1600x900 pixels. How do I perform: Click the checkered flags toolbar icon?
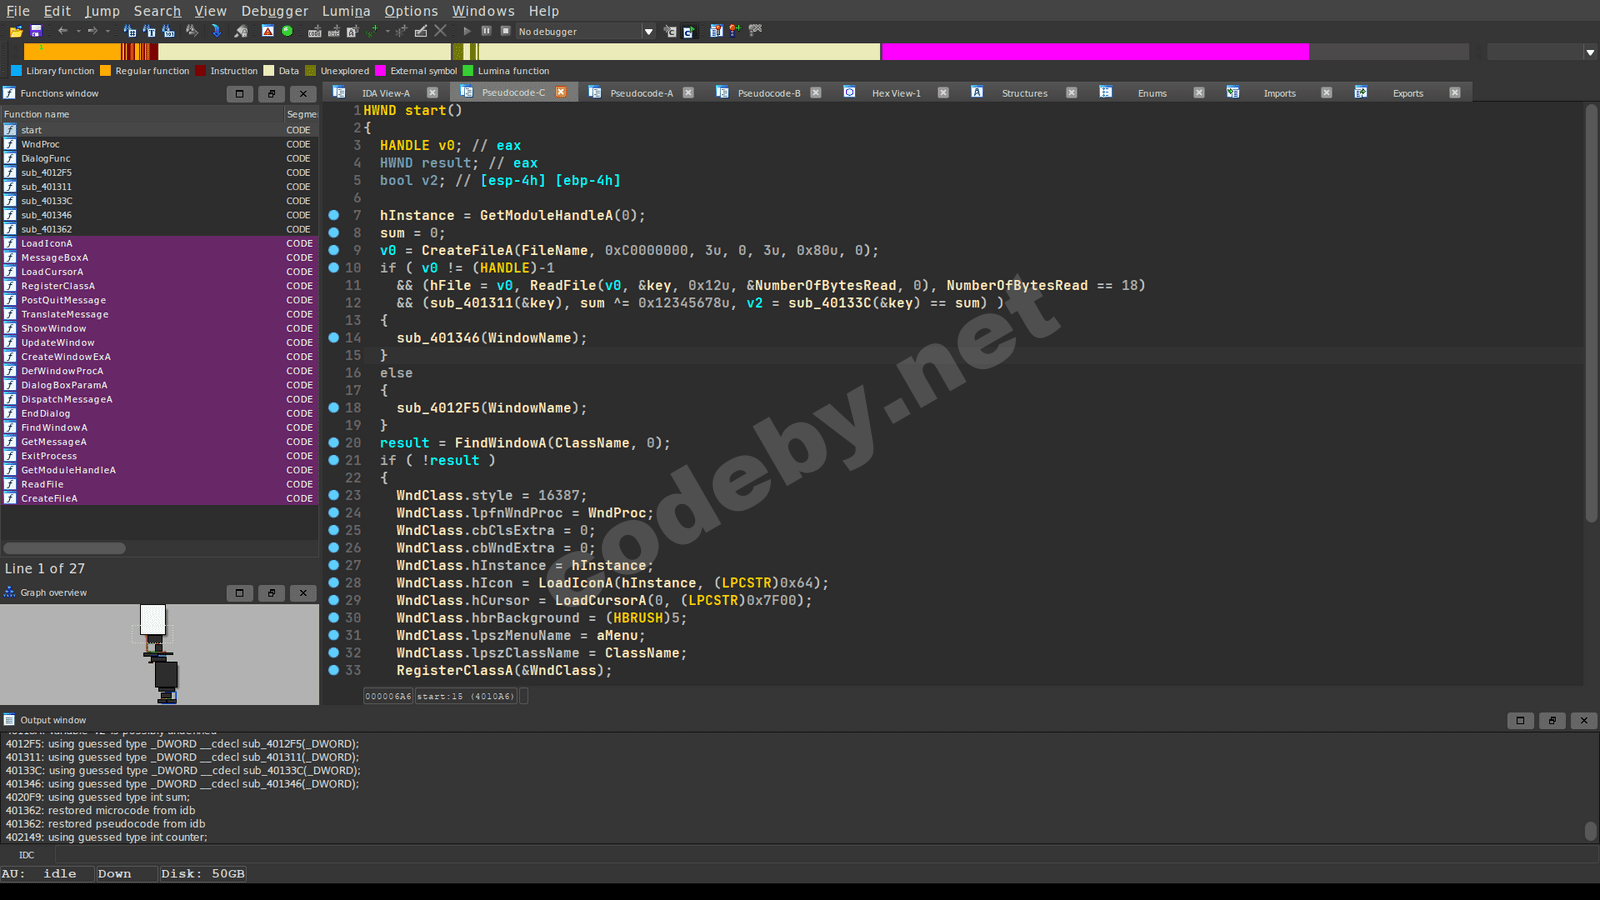(755, 30)
